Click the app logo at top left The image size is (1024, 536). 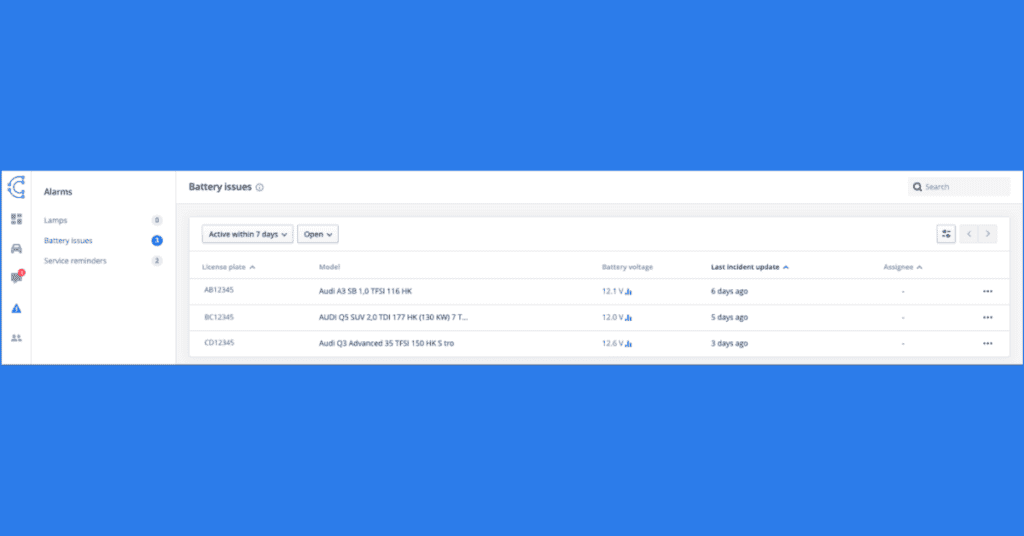pos(16,187)
